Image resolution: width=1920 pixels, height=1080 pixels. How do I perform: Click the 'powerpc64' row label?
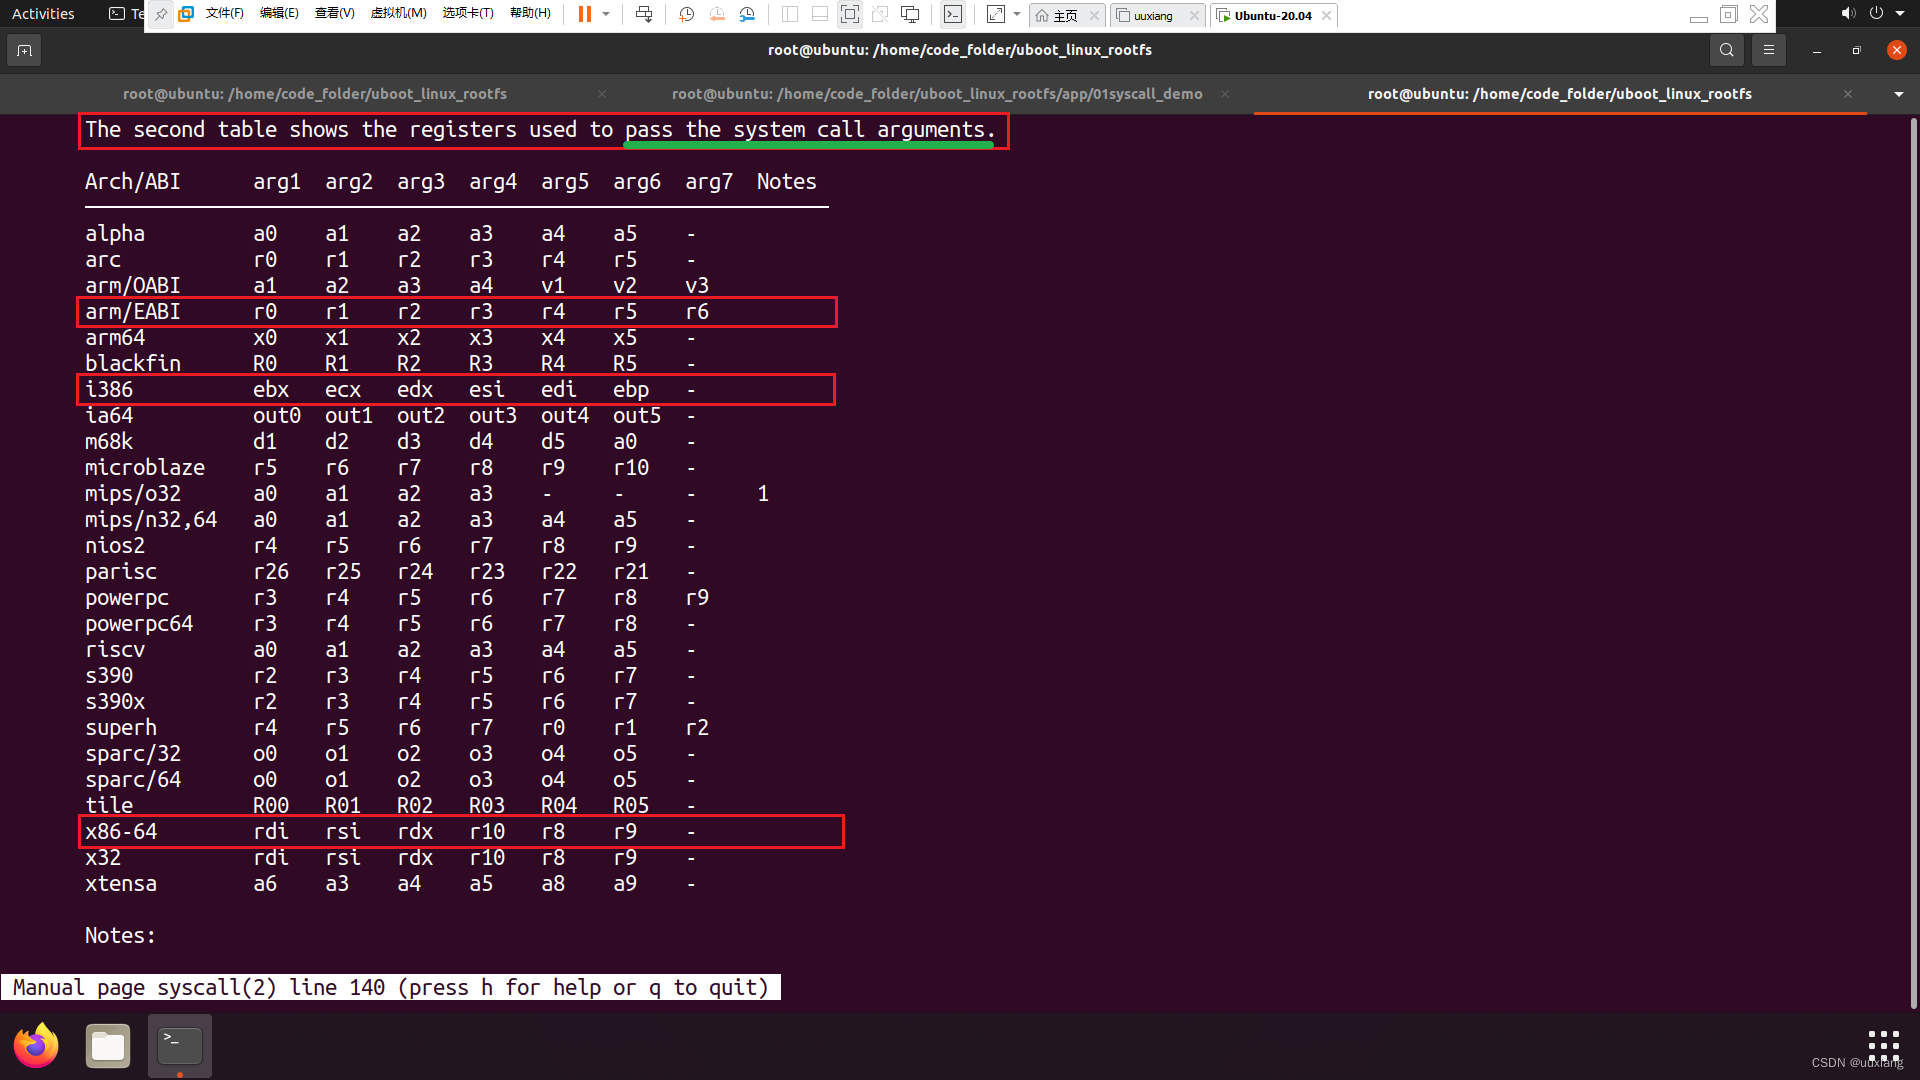click(x=139, y=624)
